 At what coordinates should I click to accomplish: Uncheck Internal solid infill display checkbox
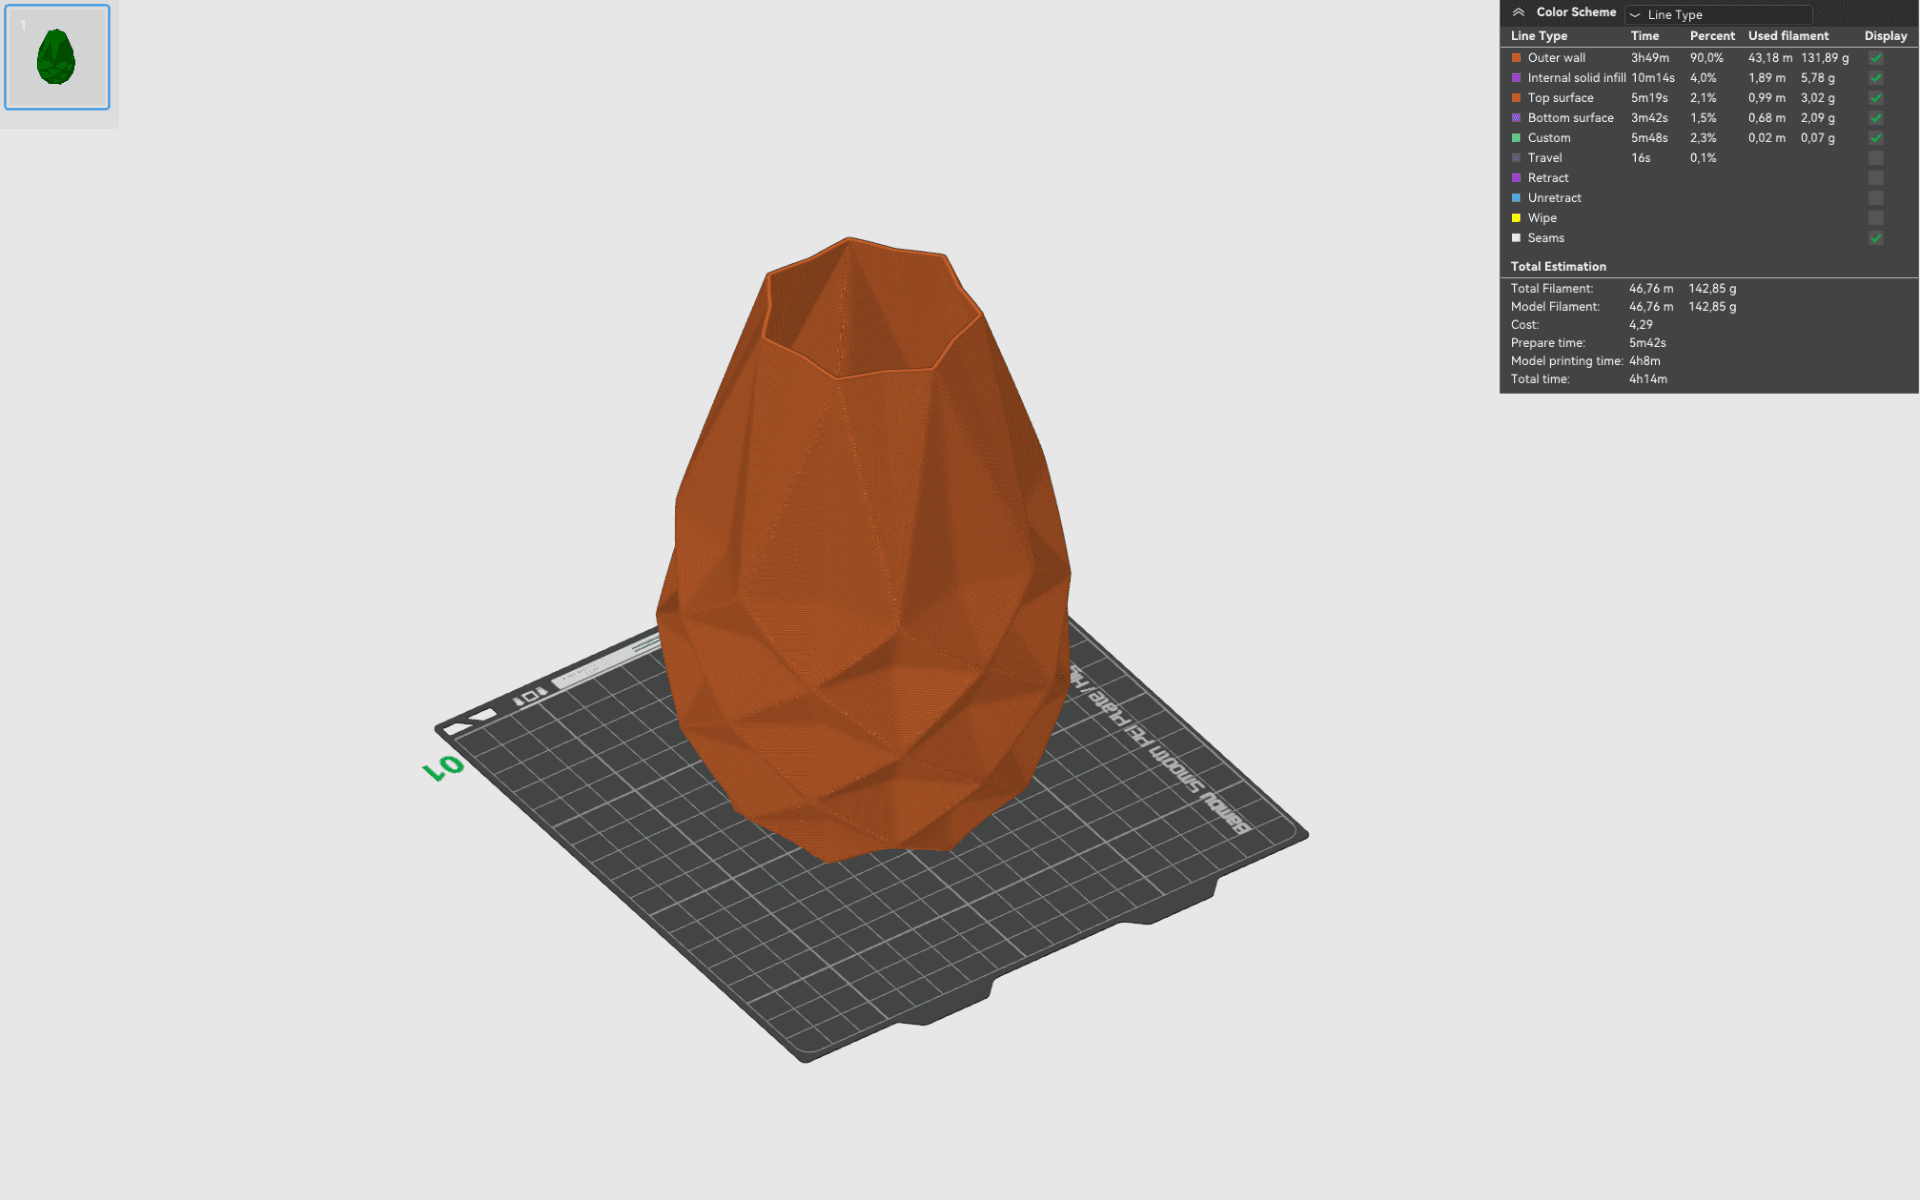(1876, 78)
